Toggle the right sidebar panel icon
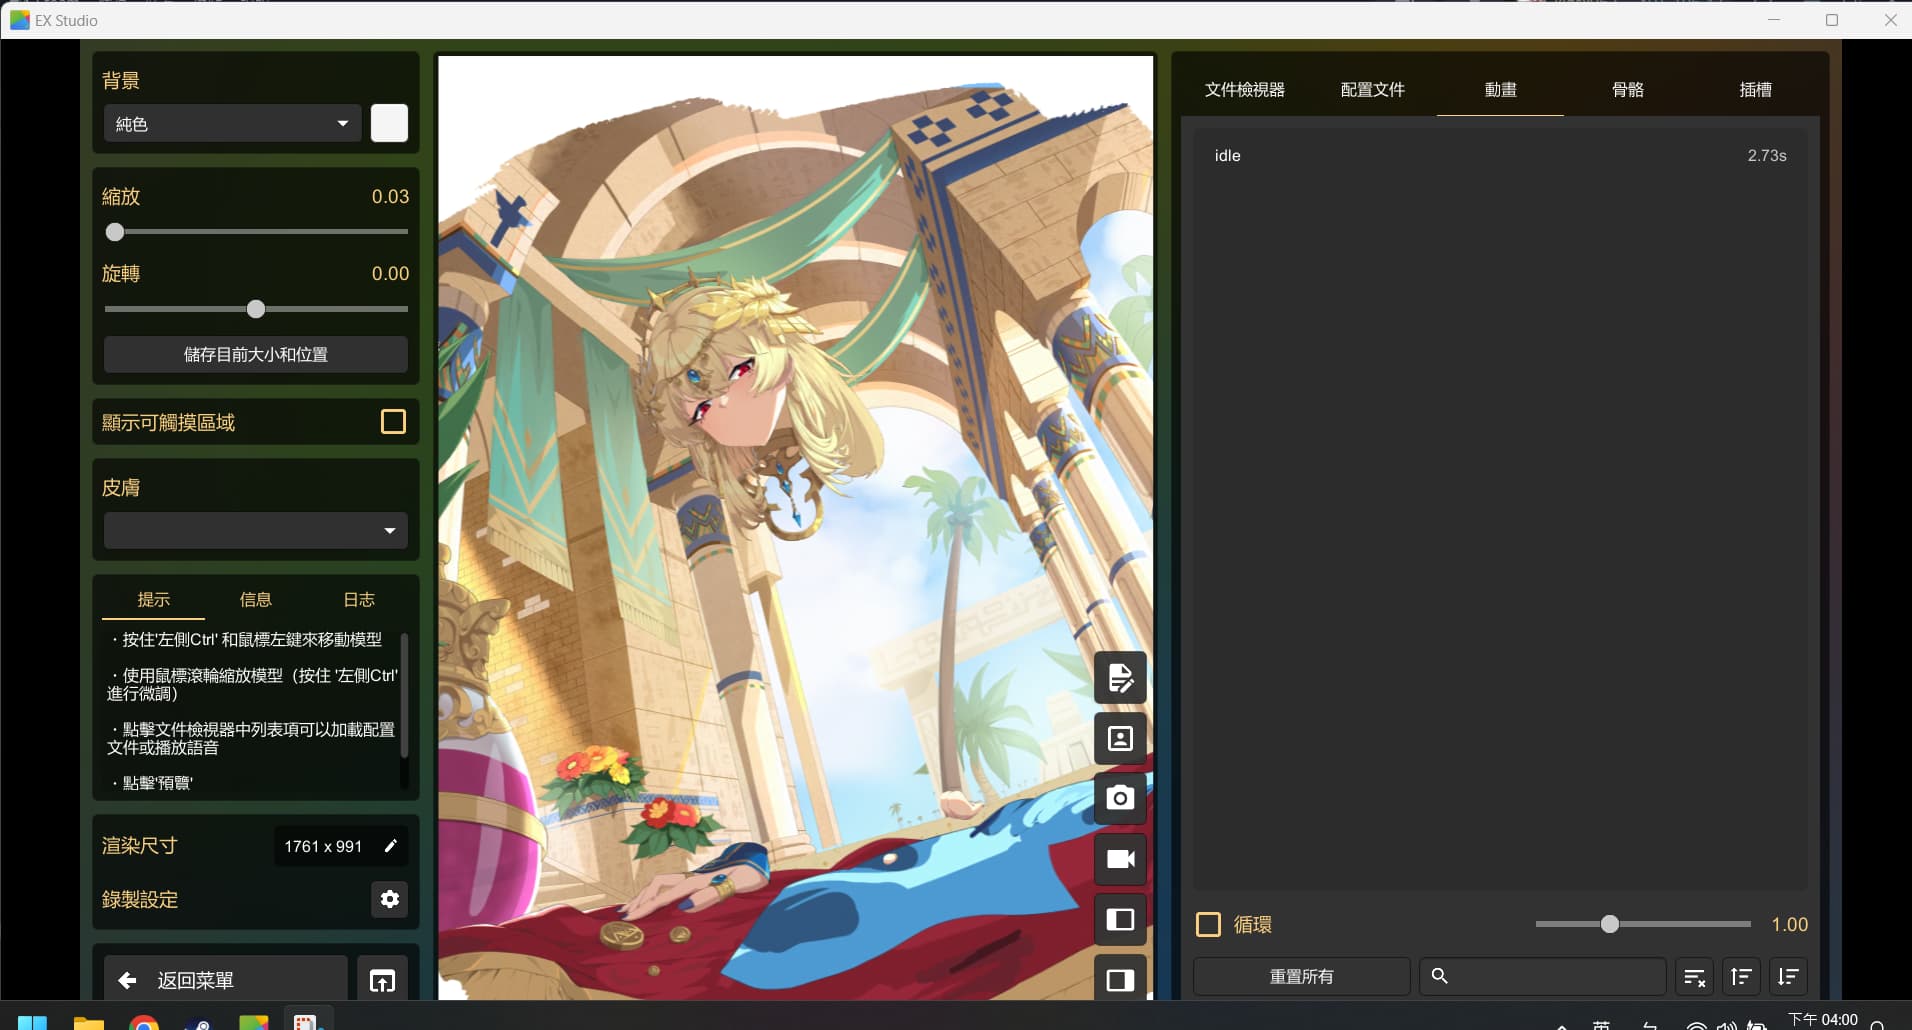 1120,979
